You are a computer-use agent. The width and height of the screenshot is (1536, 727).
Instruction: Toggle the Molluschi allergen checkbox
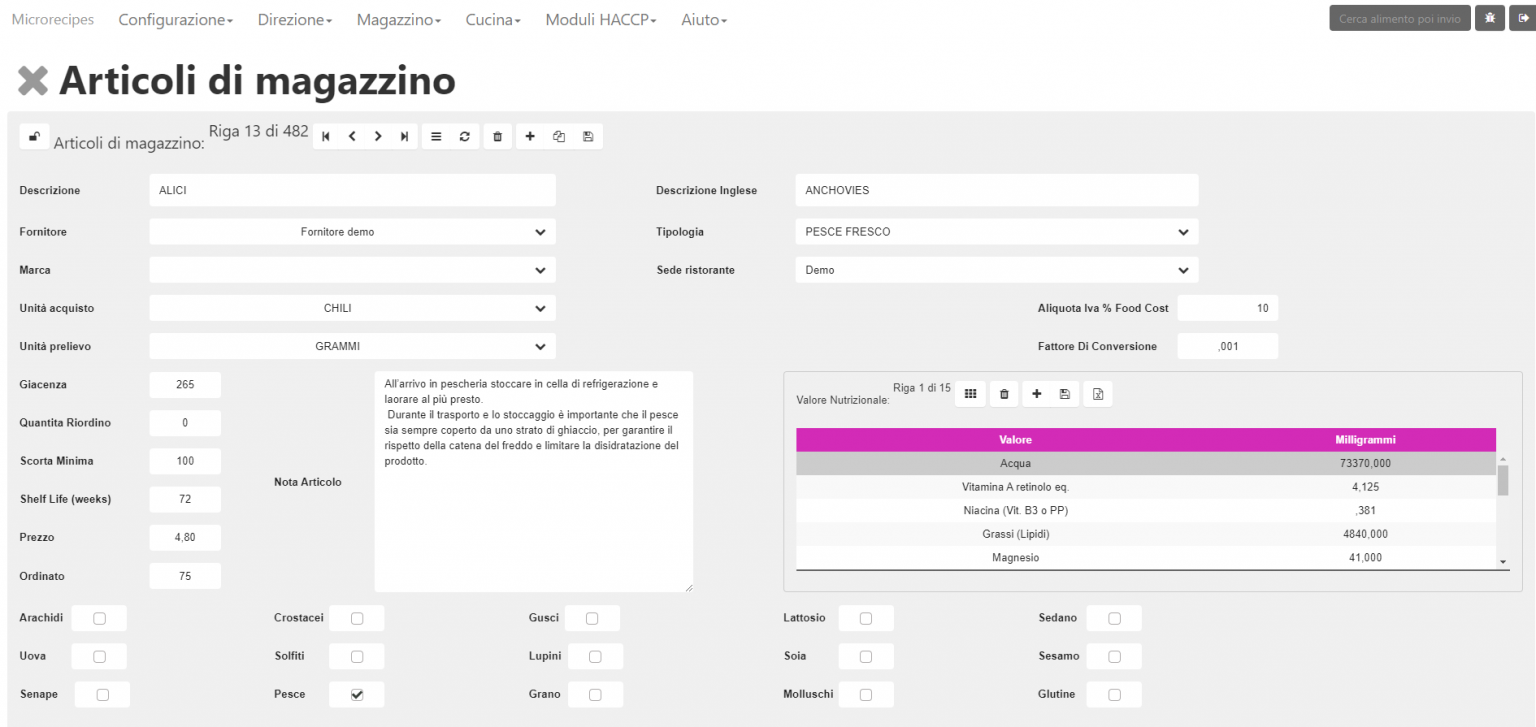point(866,695)
